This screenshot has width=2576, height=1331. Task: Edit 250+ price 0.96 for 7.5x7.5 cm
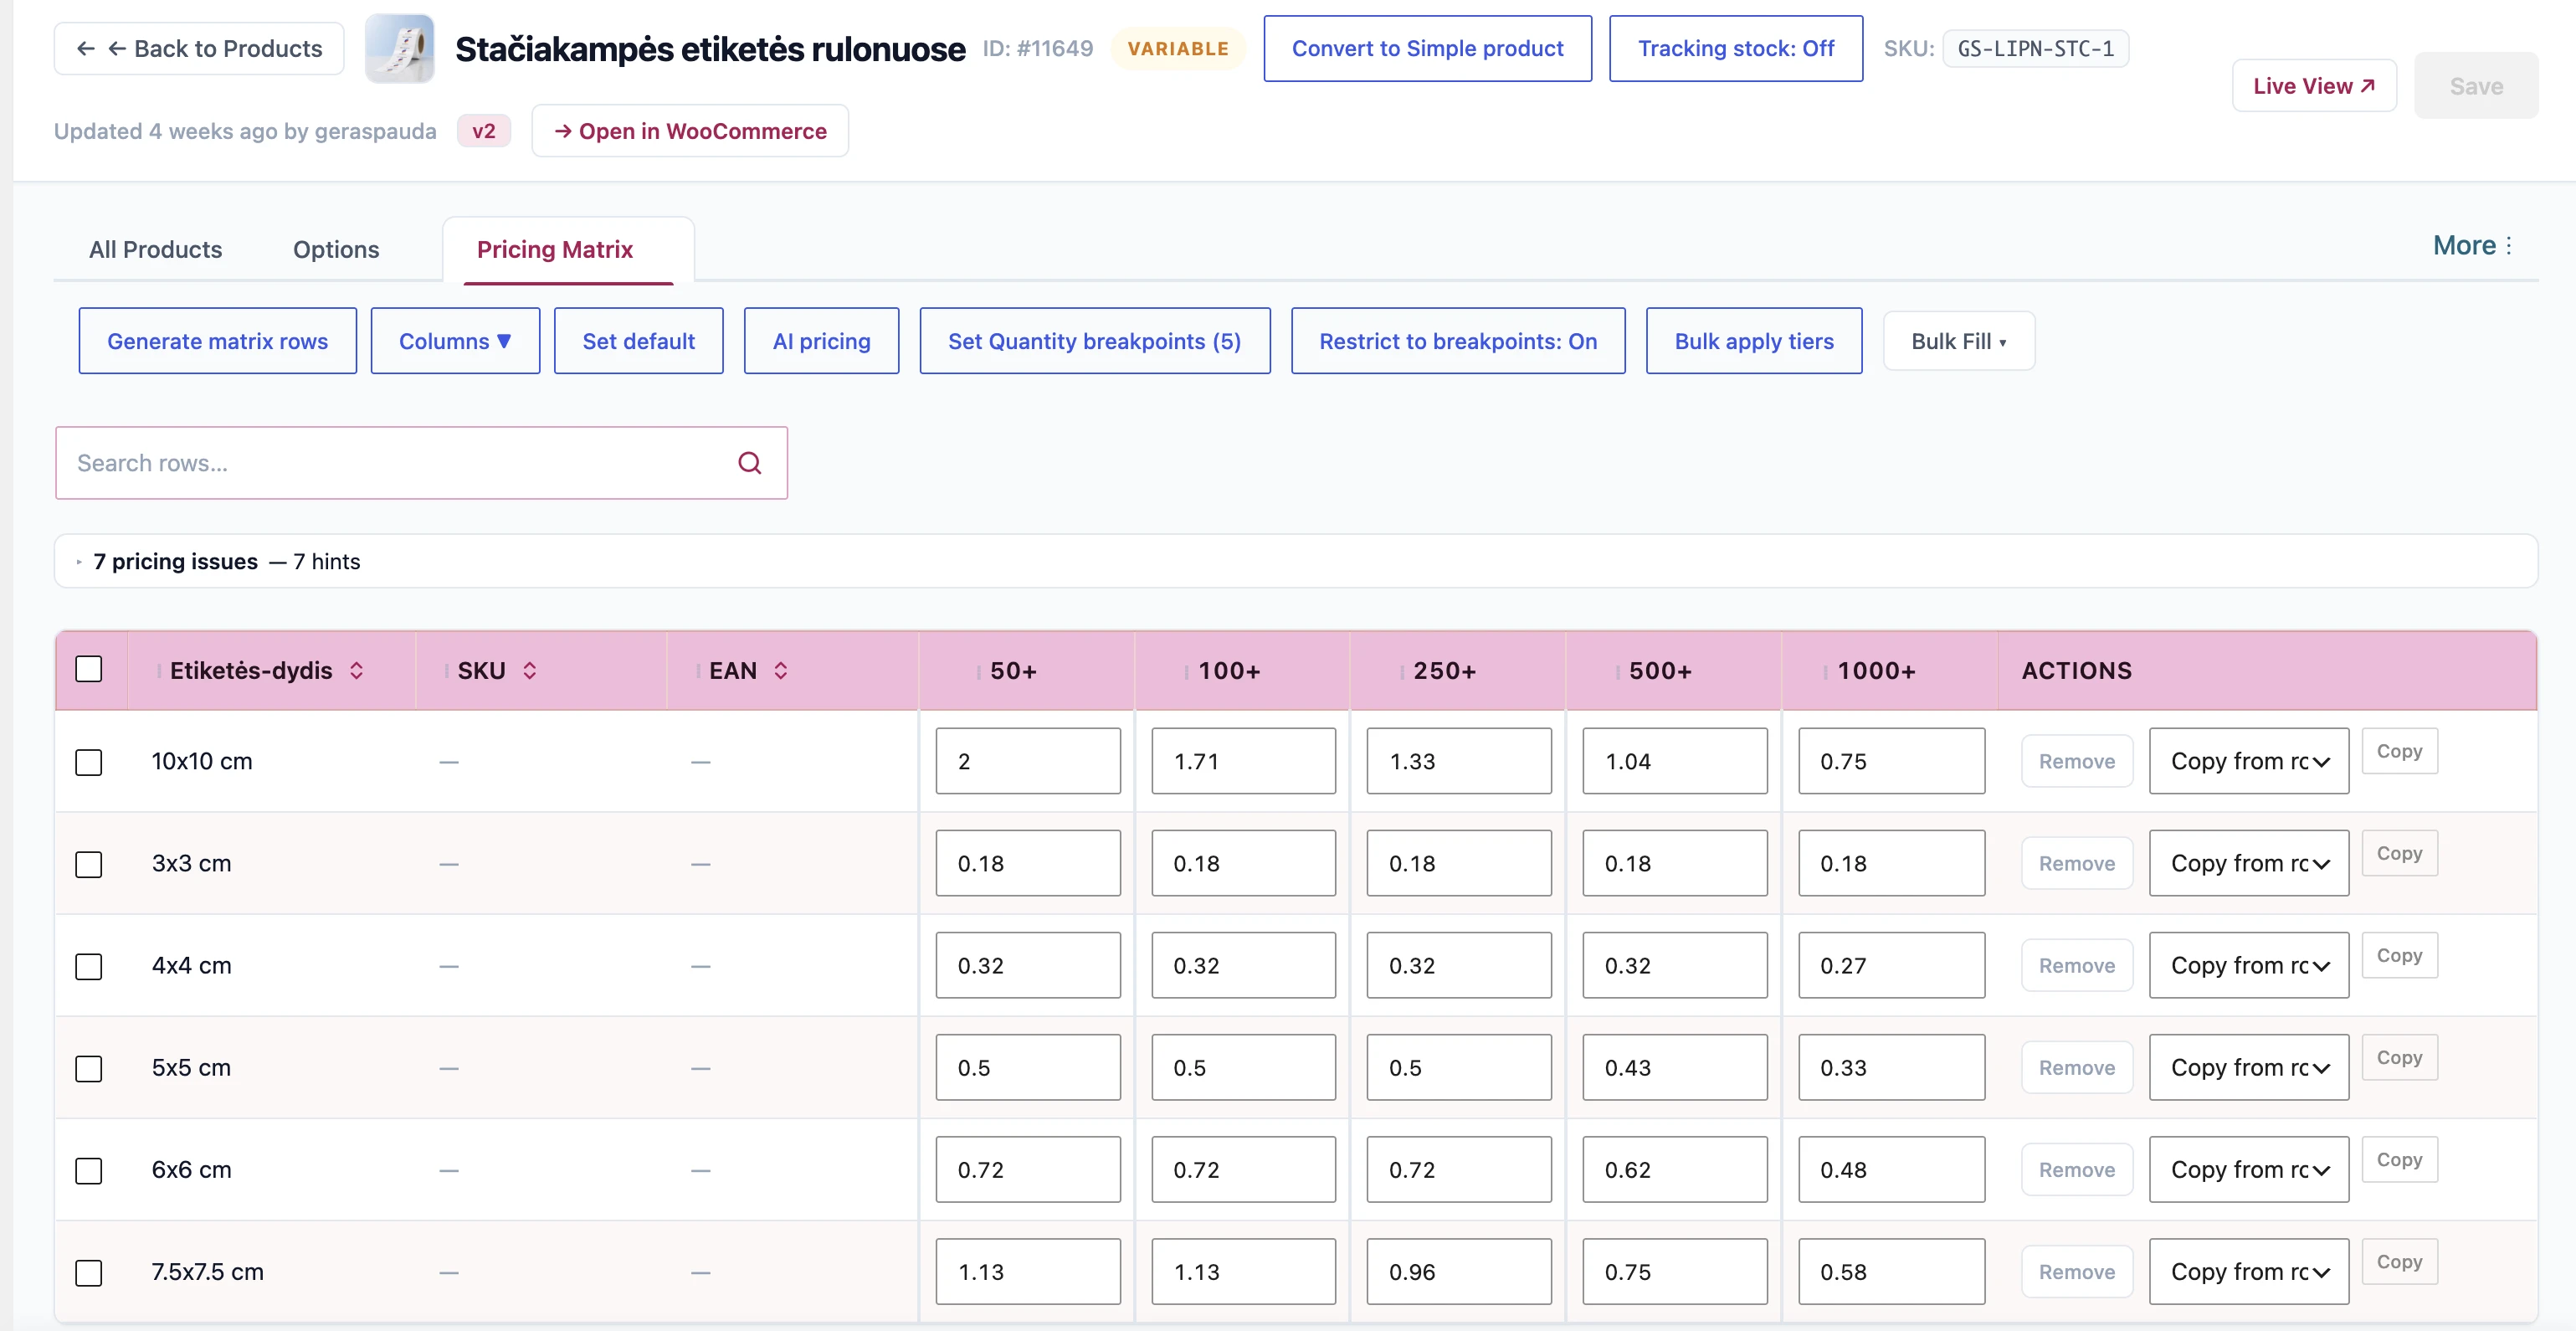[1459, 1271]
